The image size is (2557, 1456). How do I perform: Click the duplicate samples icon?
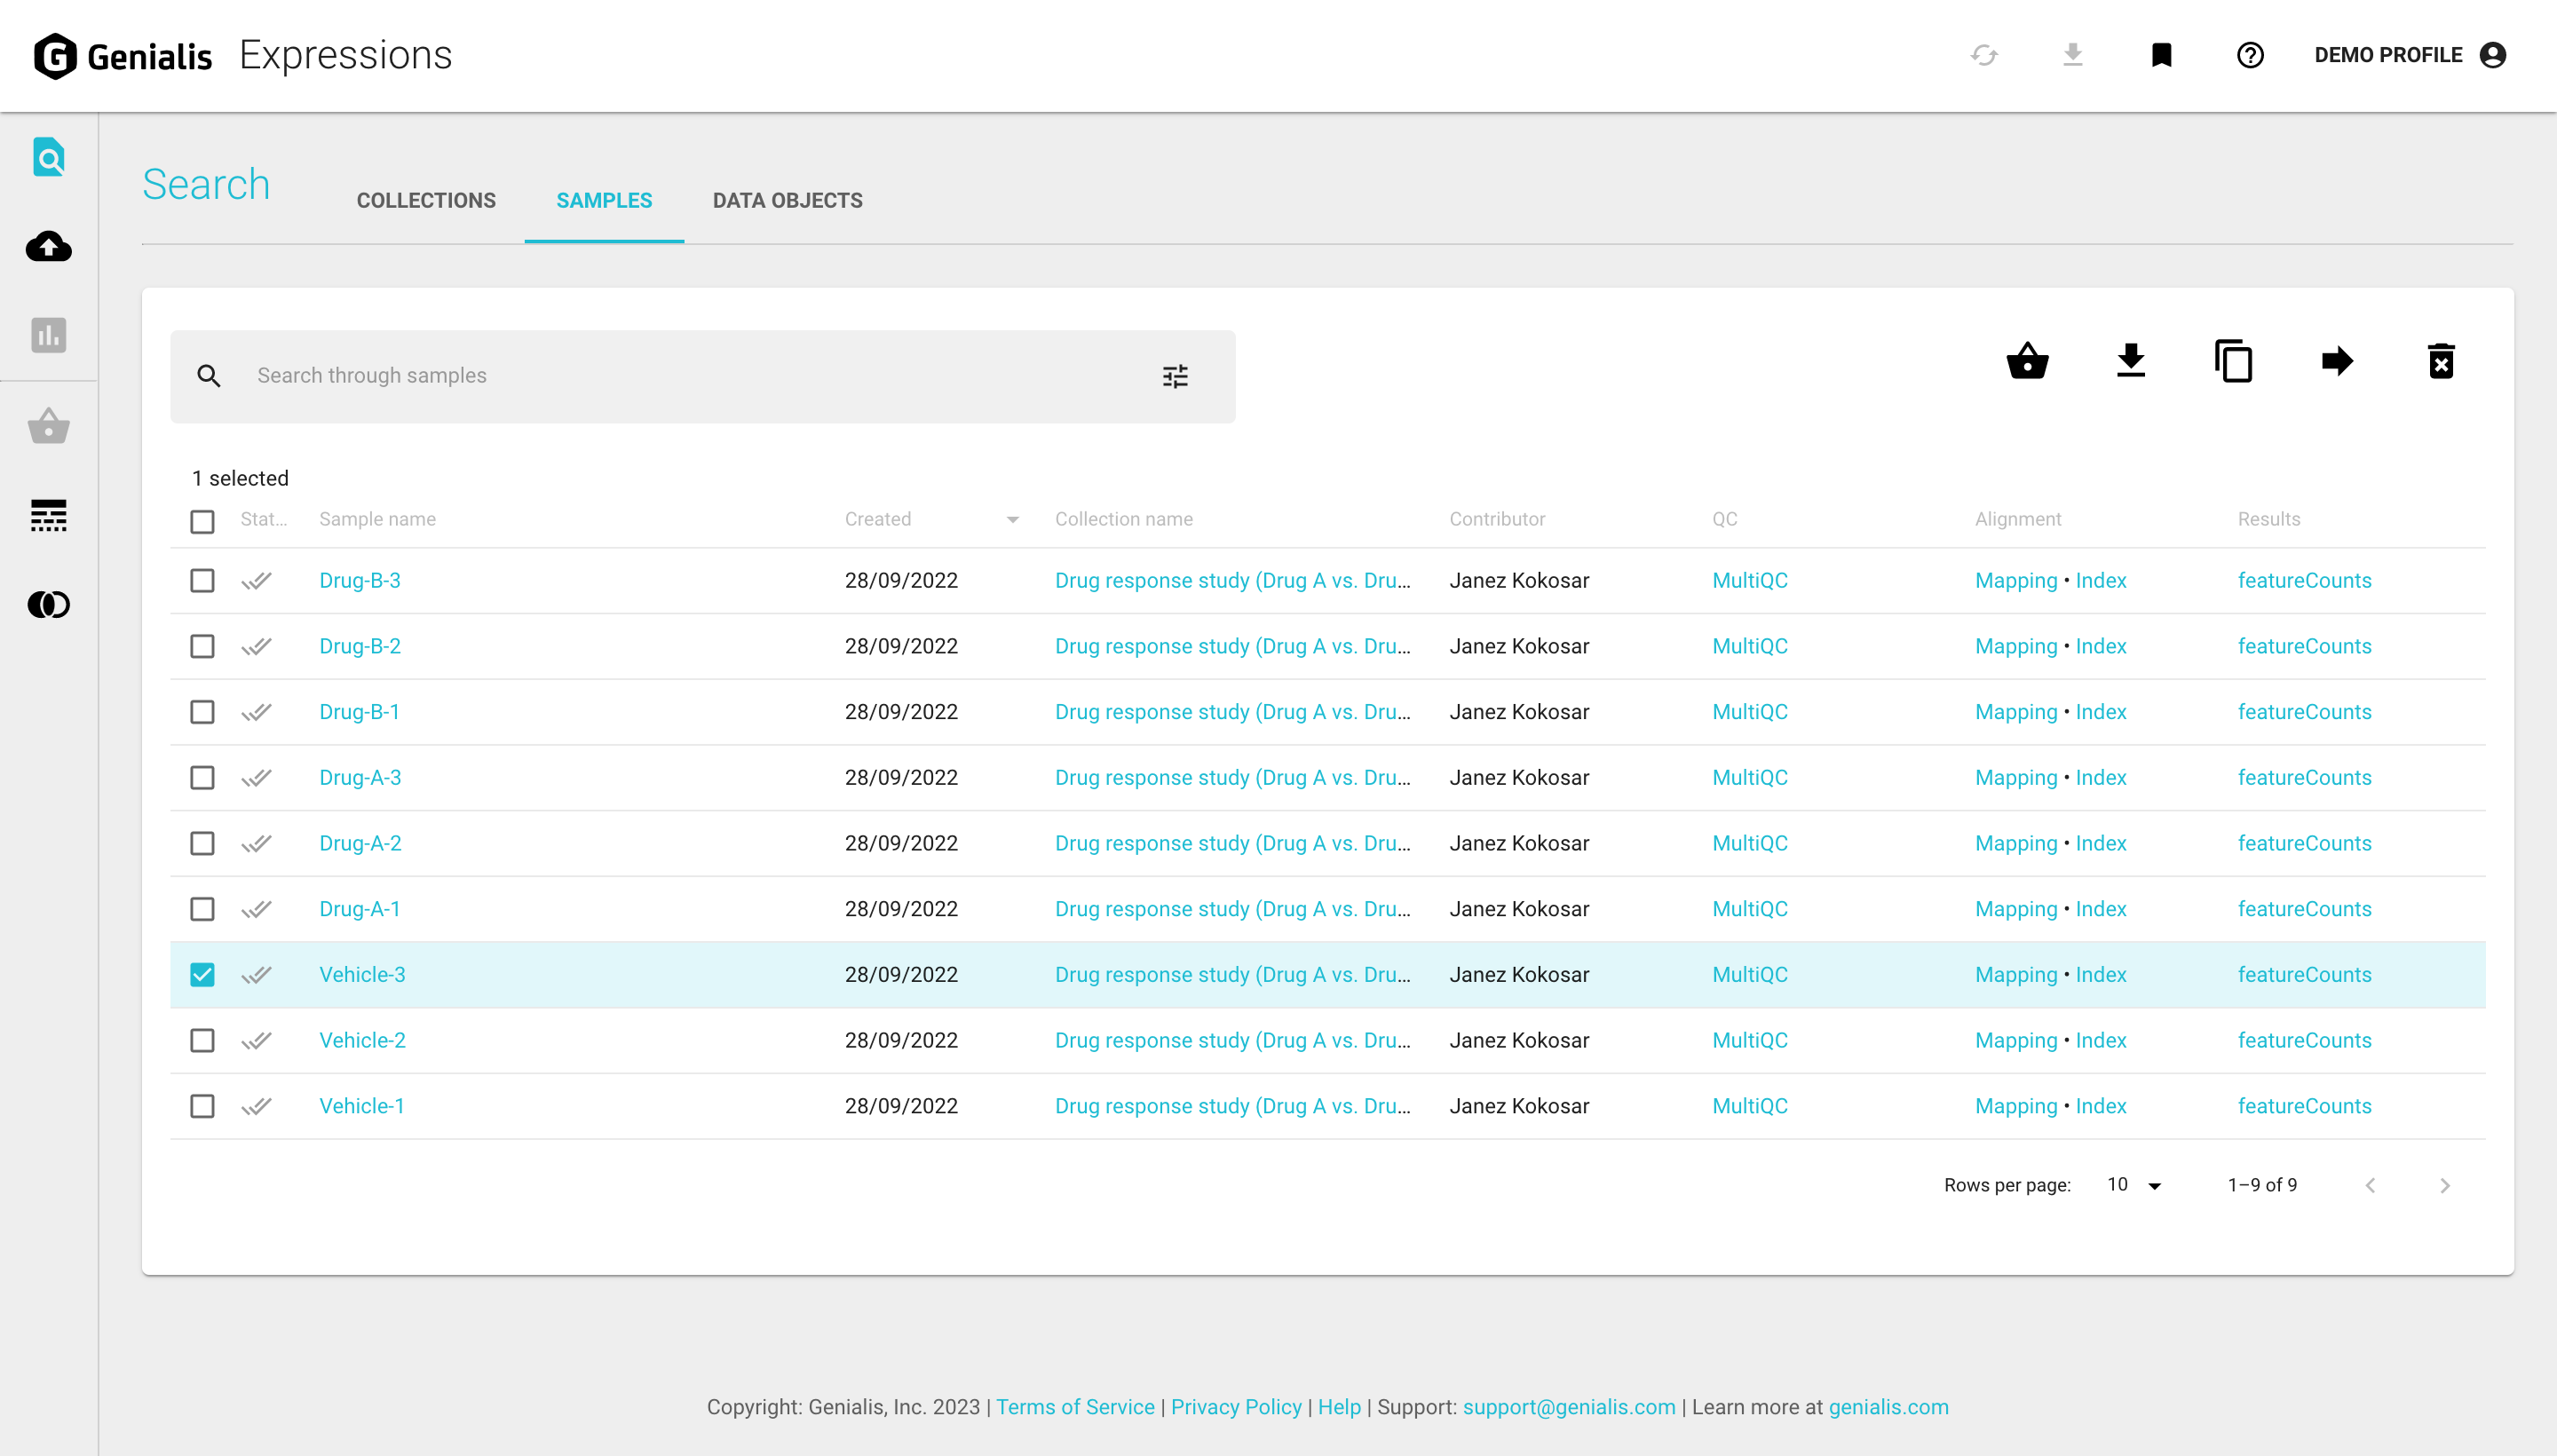pyautogui.click(x=2233, y=361)
